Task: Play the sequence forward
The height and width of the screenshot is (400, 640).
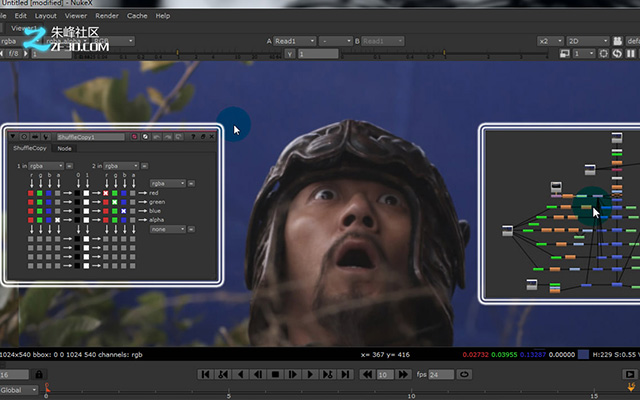Action: [x=310, y=374]
